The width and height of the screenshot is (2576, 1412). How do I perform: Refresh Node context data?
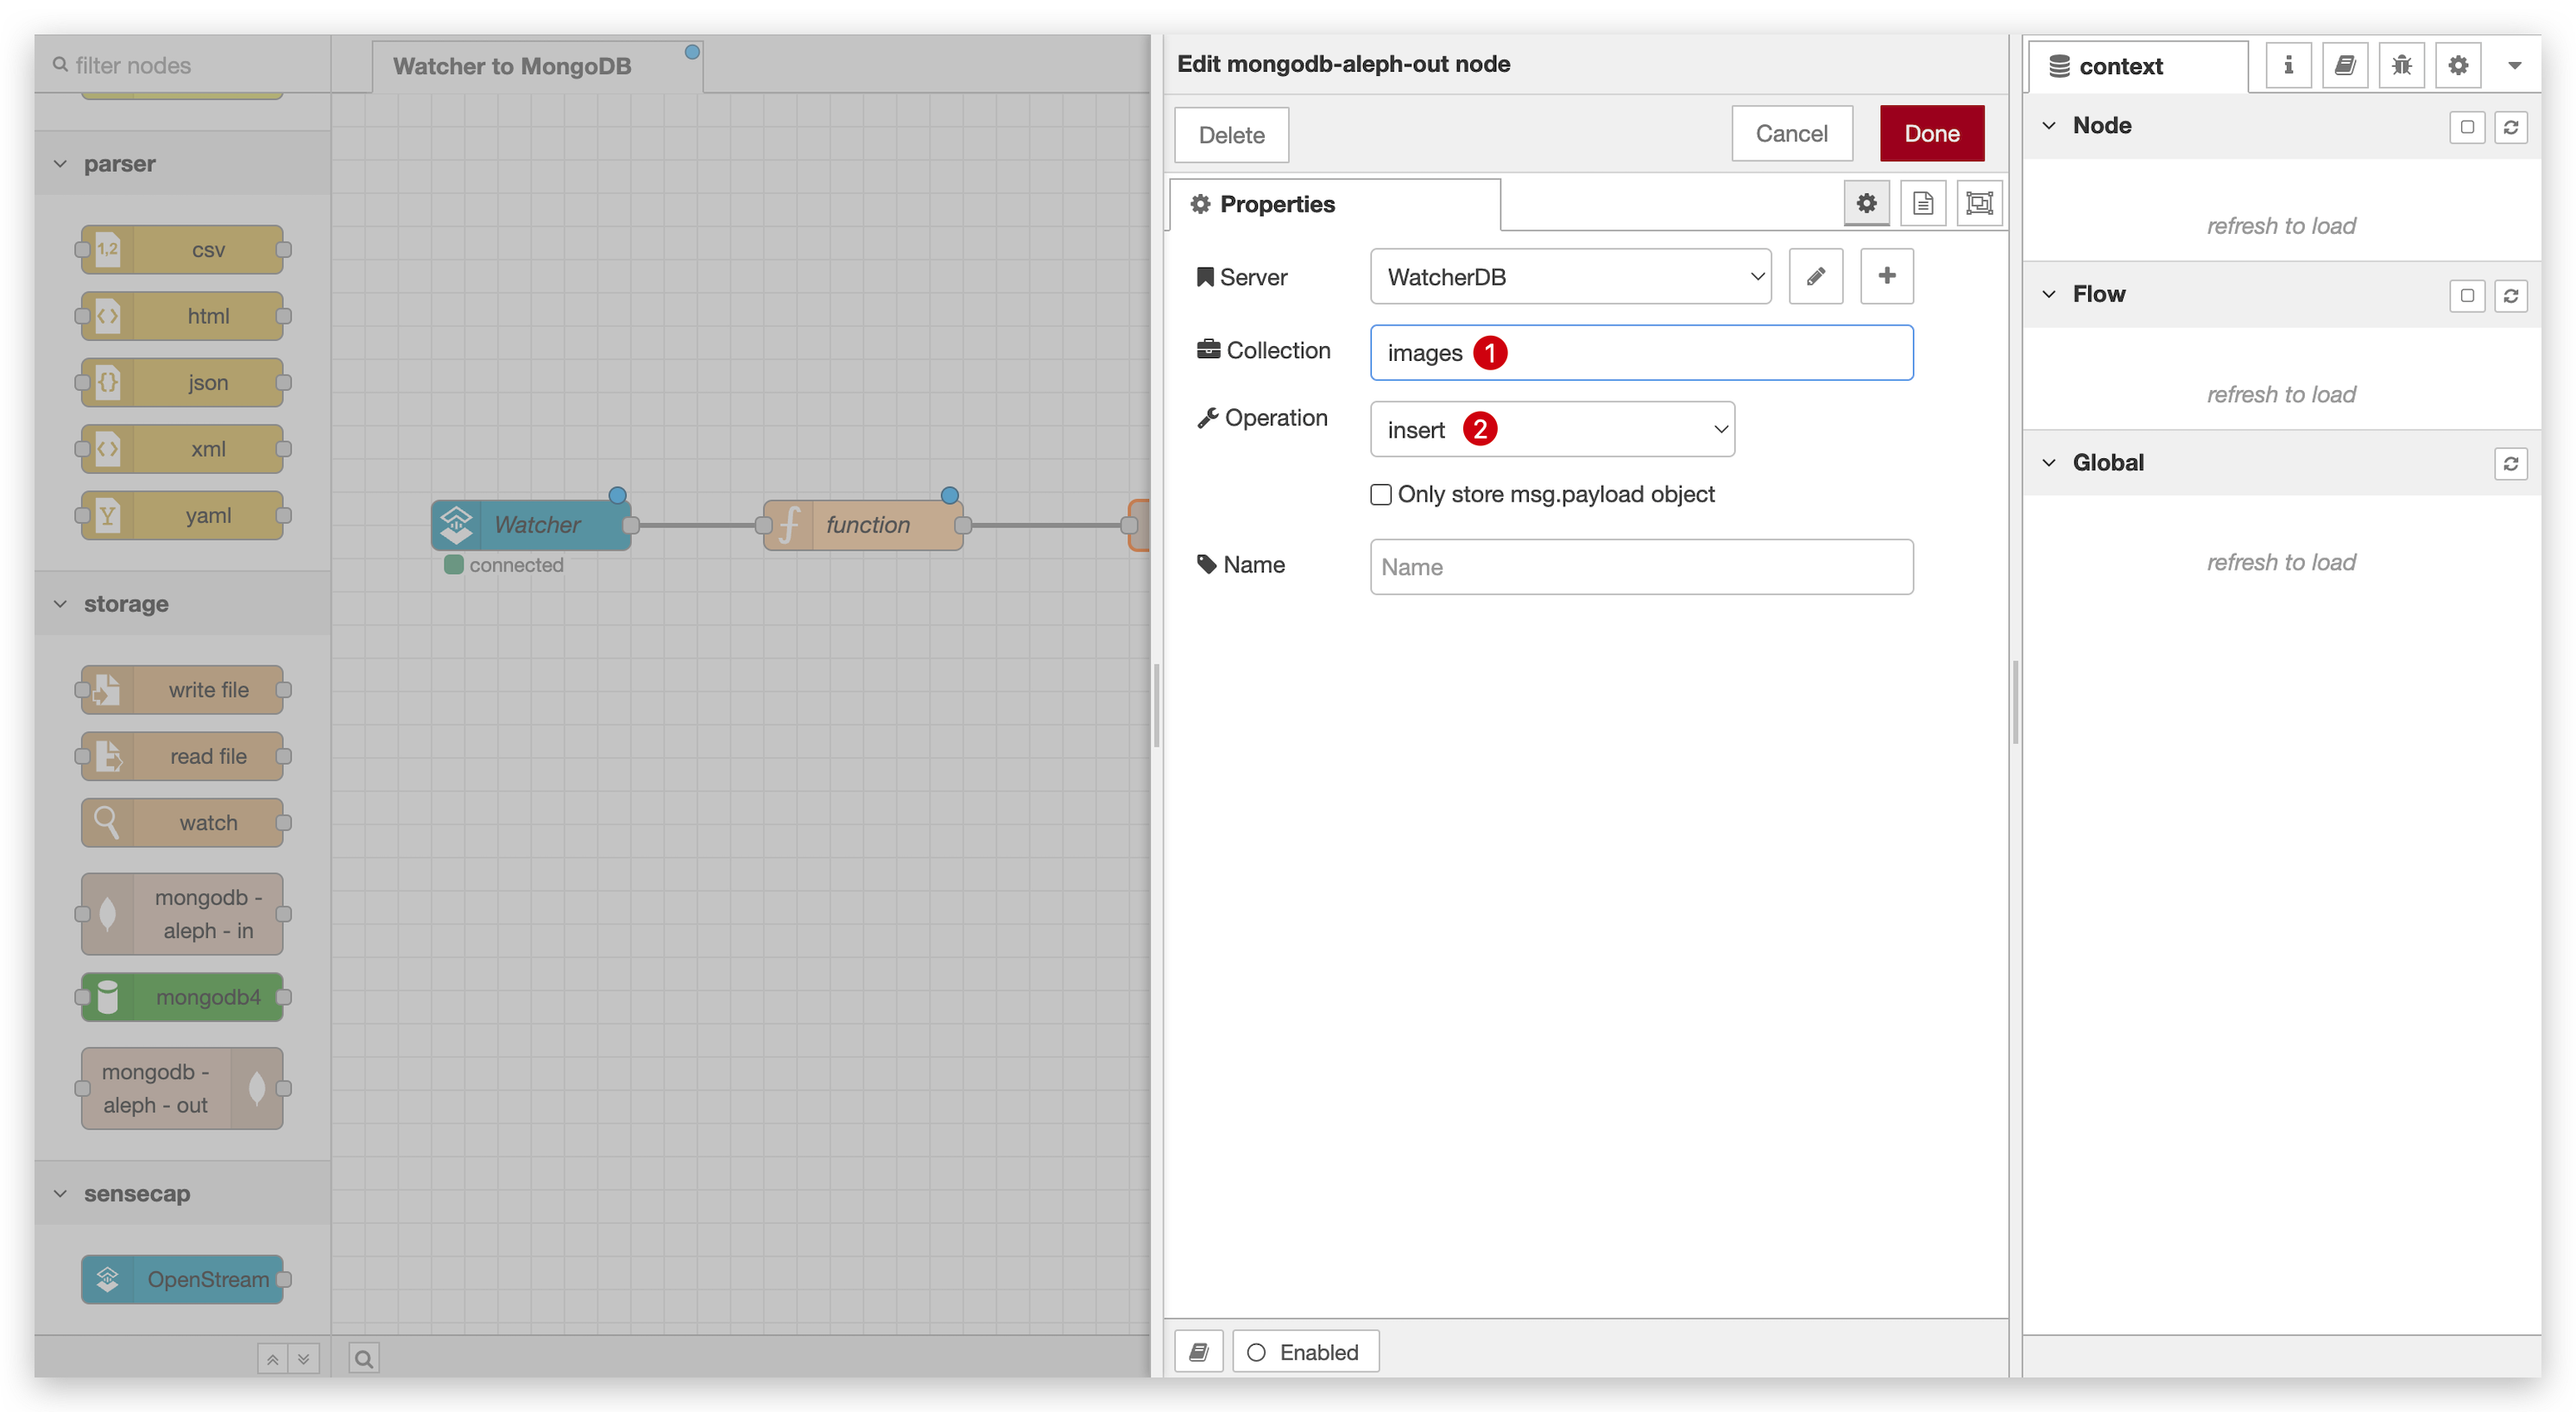tap(2511, 127)
